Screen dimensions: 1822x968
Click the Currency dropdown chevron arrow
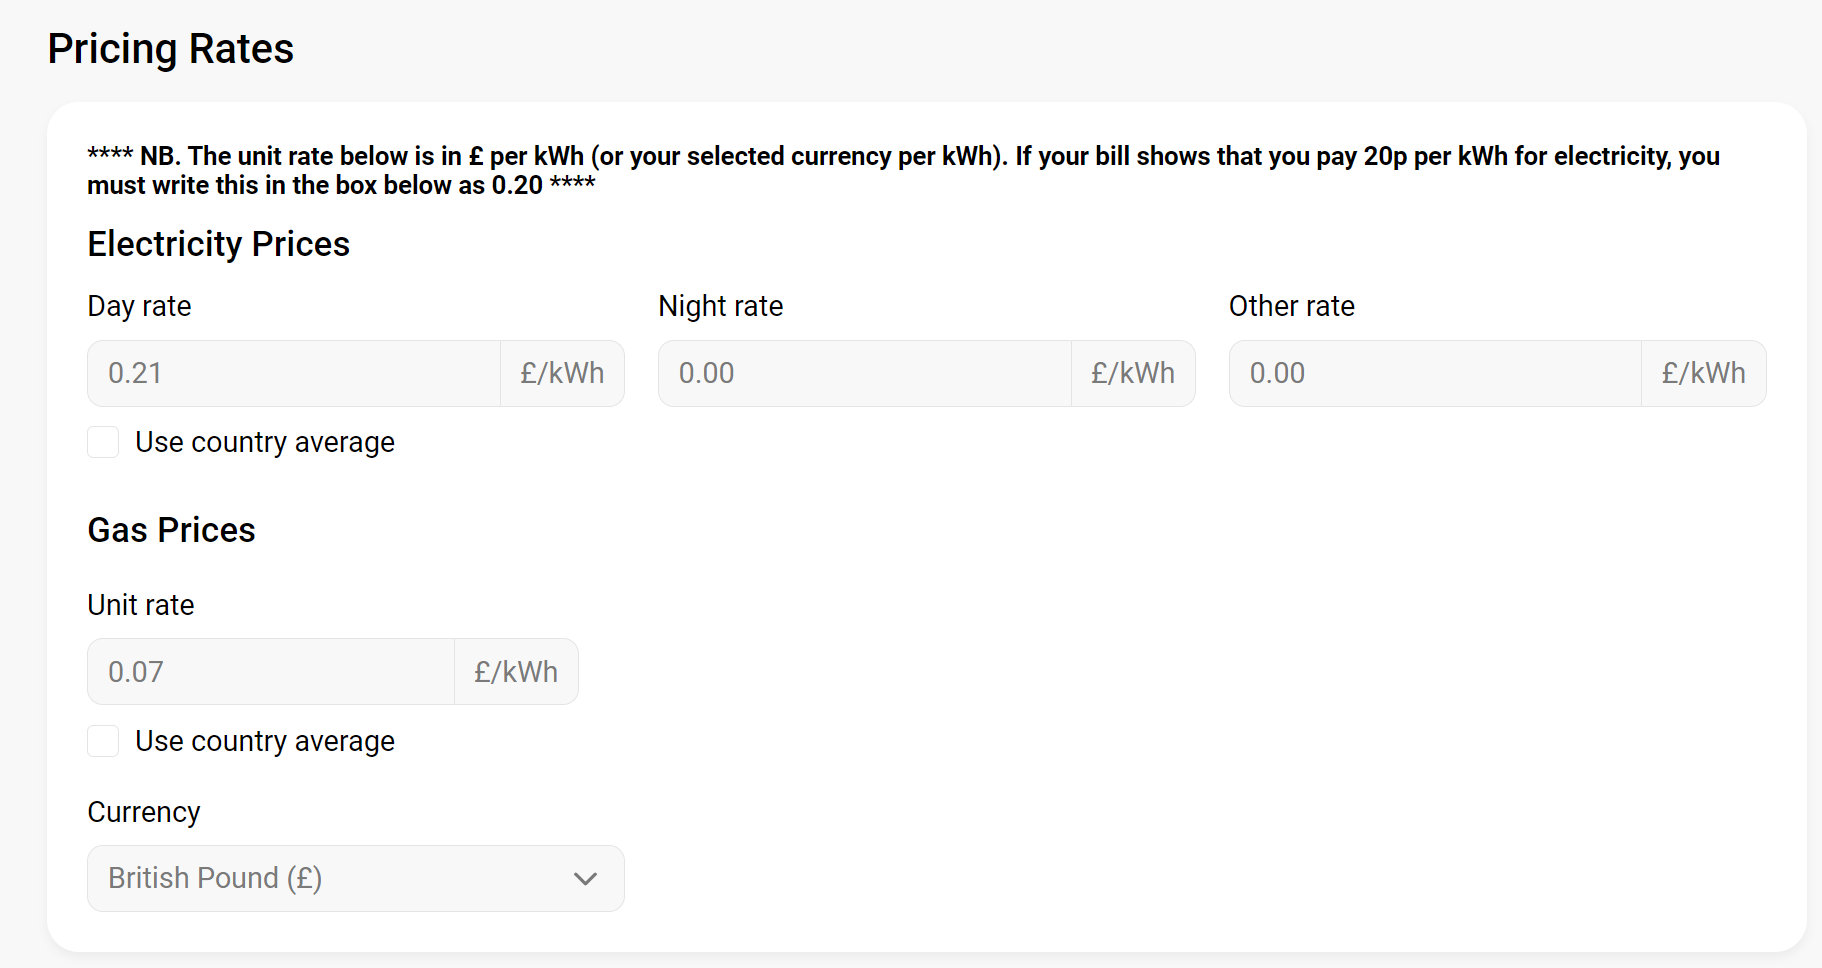pos(585,879)
